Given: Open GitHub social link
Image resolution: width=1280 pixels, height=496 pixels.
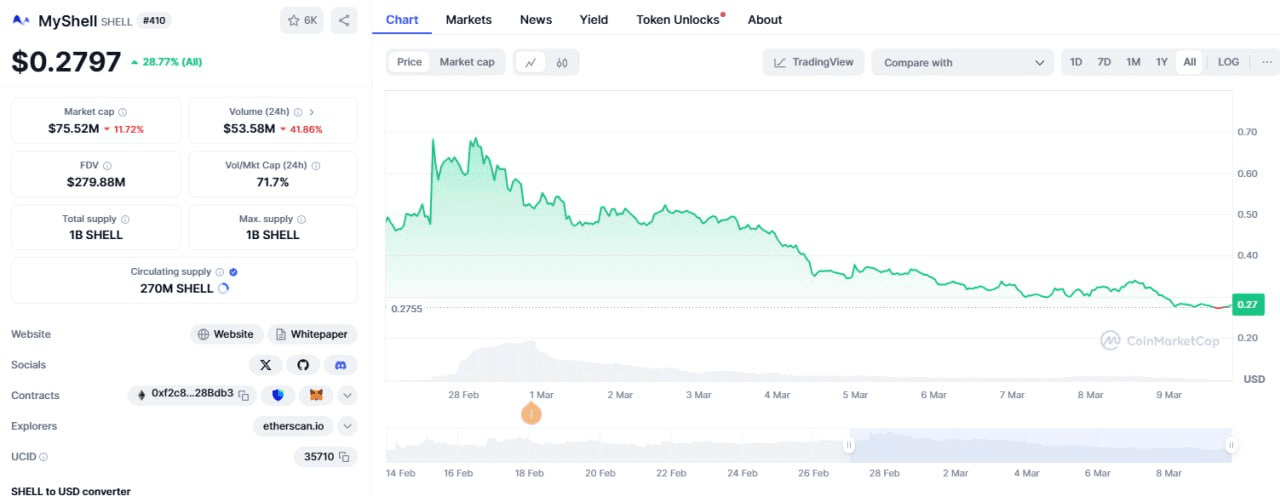Looking at the screenshot, I should (x=303, y=365).
